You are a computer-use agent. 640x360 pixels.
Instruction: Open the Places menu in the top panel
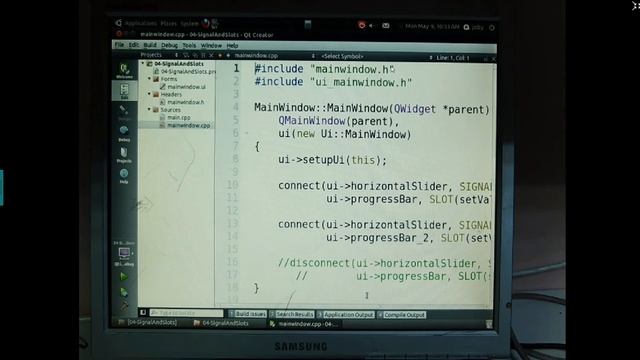pos(169,24)
